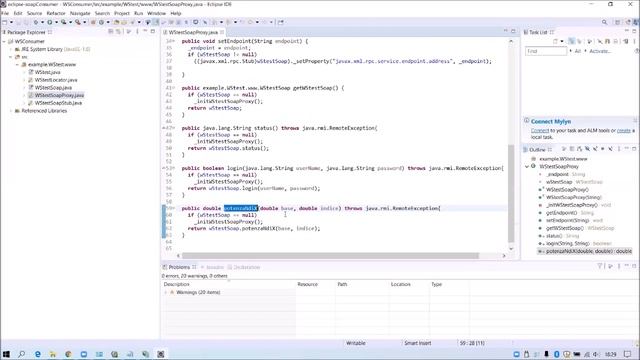Open the File menu
Screen dimensions: 640x360
pos(5,13)
